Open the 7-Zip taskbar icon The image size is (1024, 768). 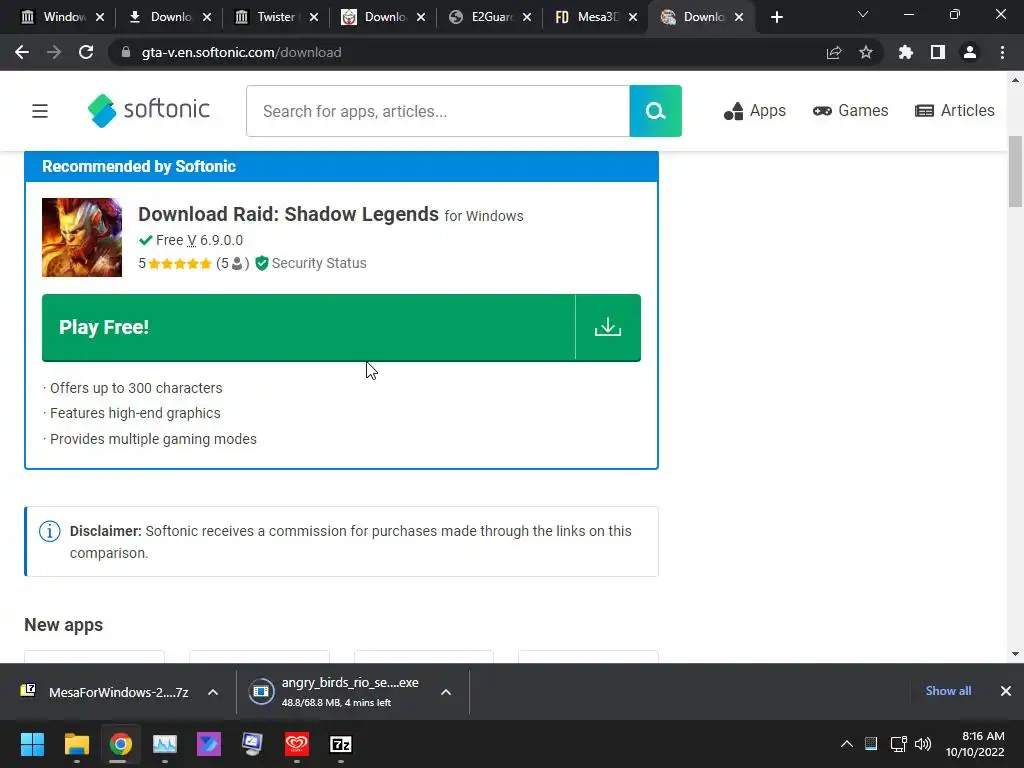(341, 744)
